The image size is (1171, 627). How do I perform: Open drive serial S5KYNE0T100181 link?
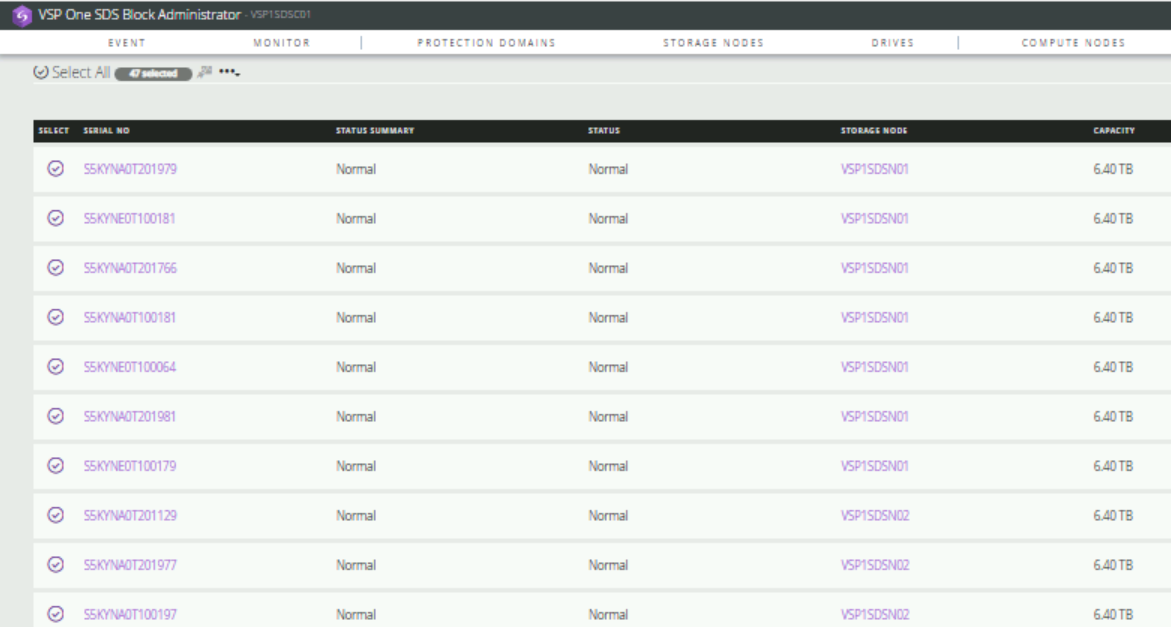click(129, 219)
